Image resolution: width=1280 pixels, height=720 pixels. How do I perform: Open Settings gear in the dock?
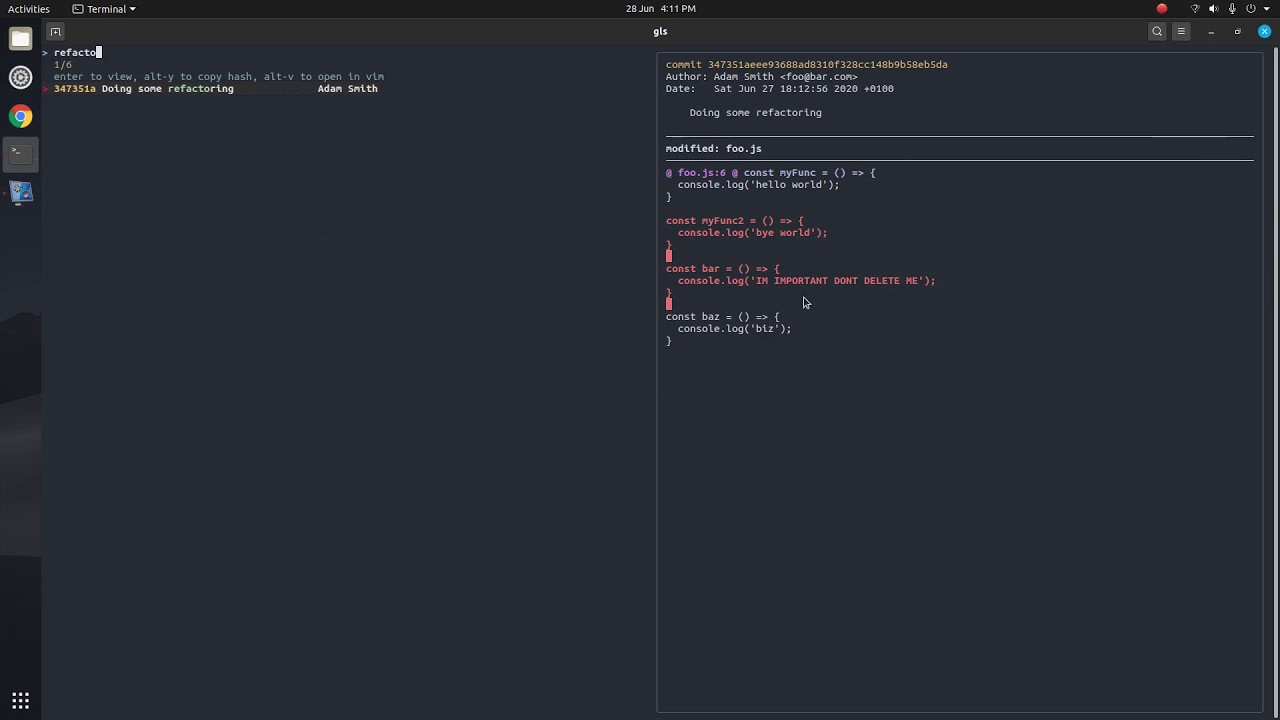(x=20, y=77)
